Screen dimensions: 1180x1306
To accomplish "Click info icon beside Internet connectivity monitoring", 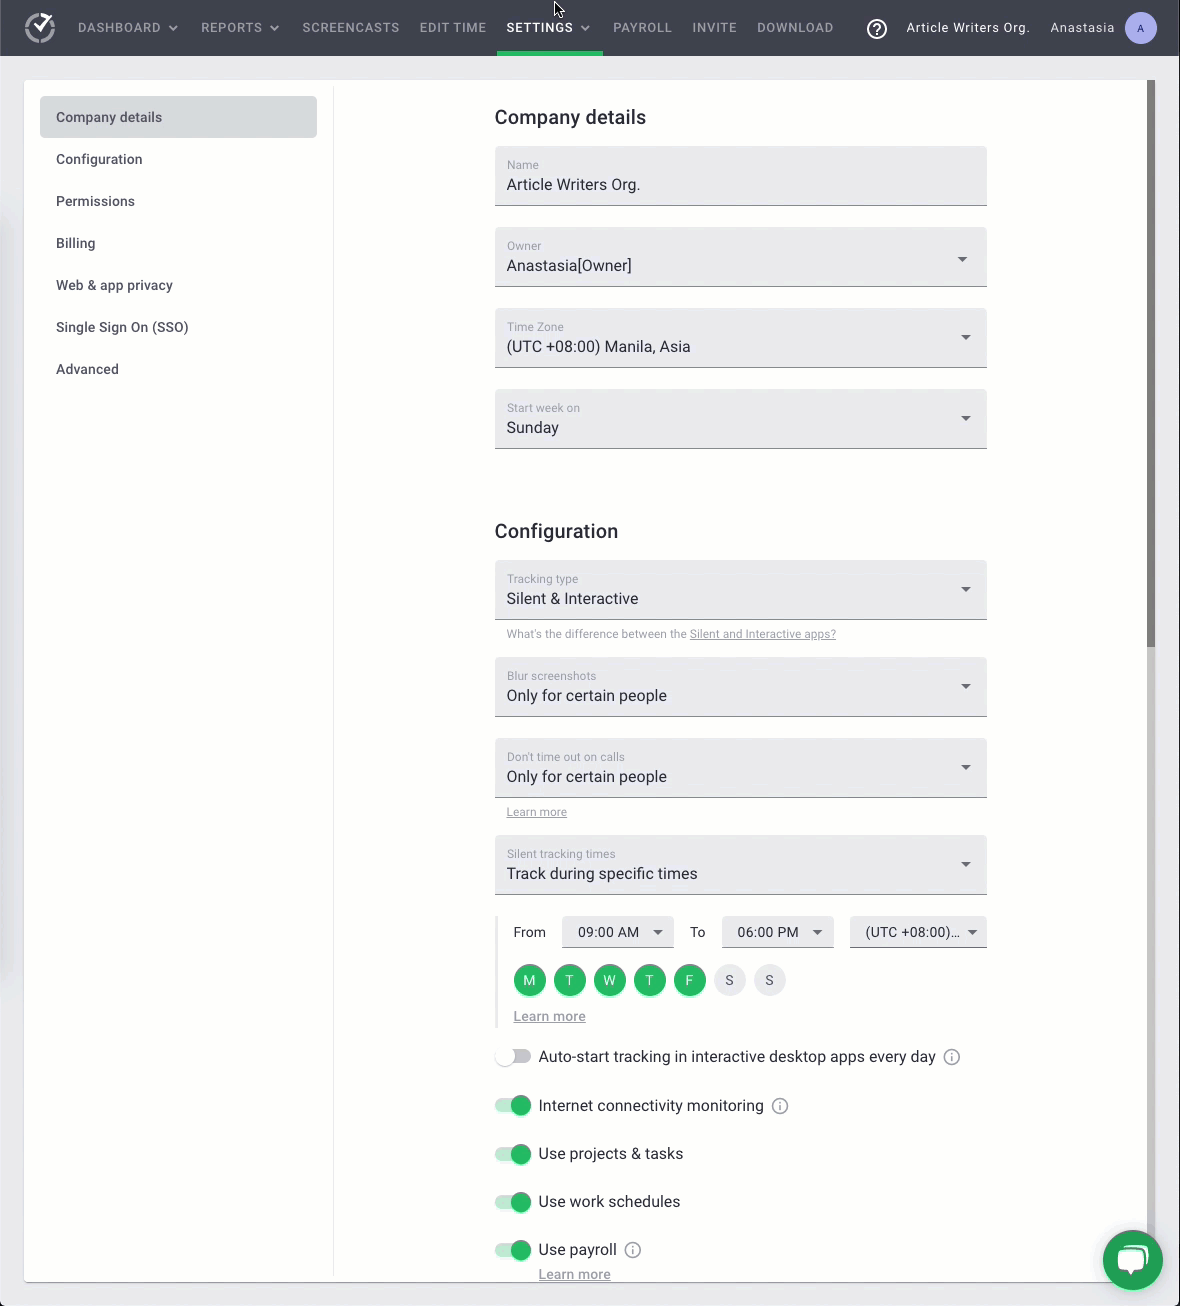I will [780, 1106].
